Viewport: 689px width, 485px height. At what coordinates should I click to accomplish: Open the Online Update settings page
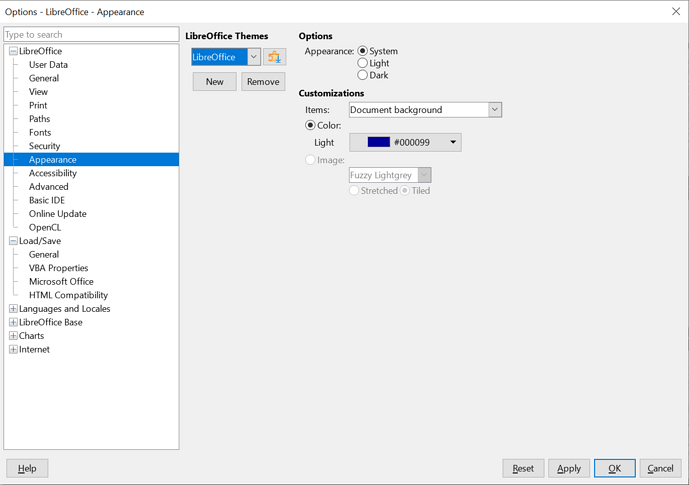[x=58, y=214]
